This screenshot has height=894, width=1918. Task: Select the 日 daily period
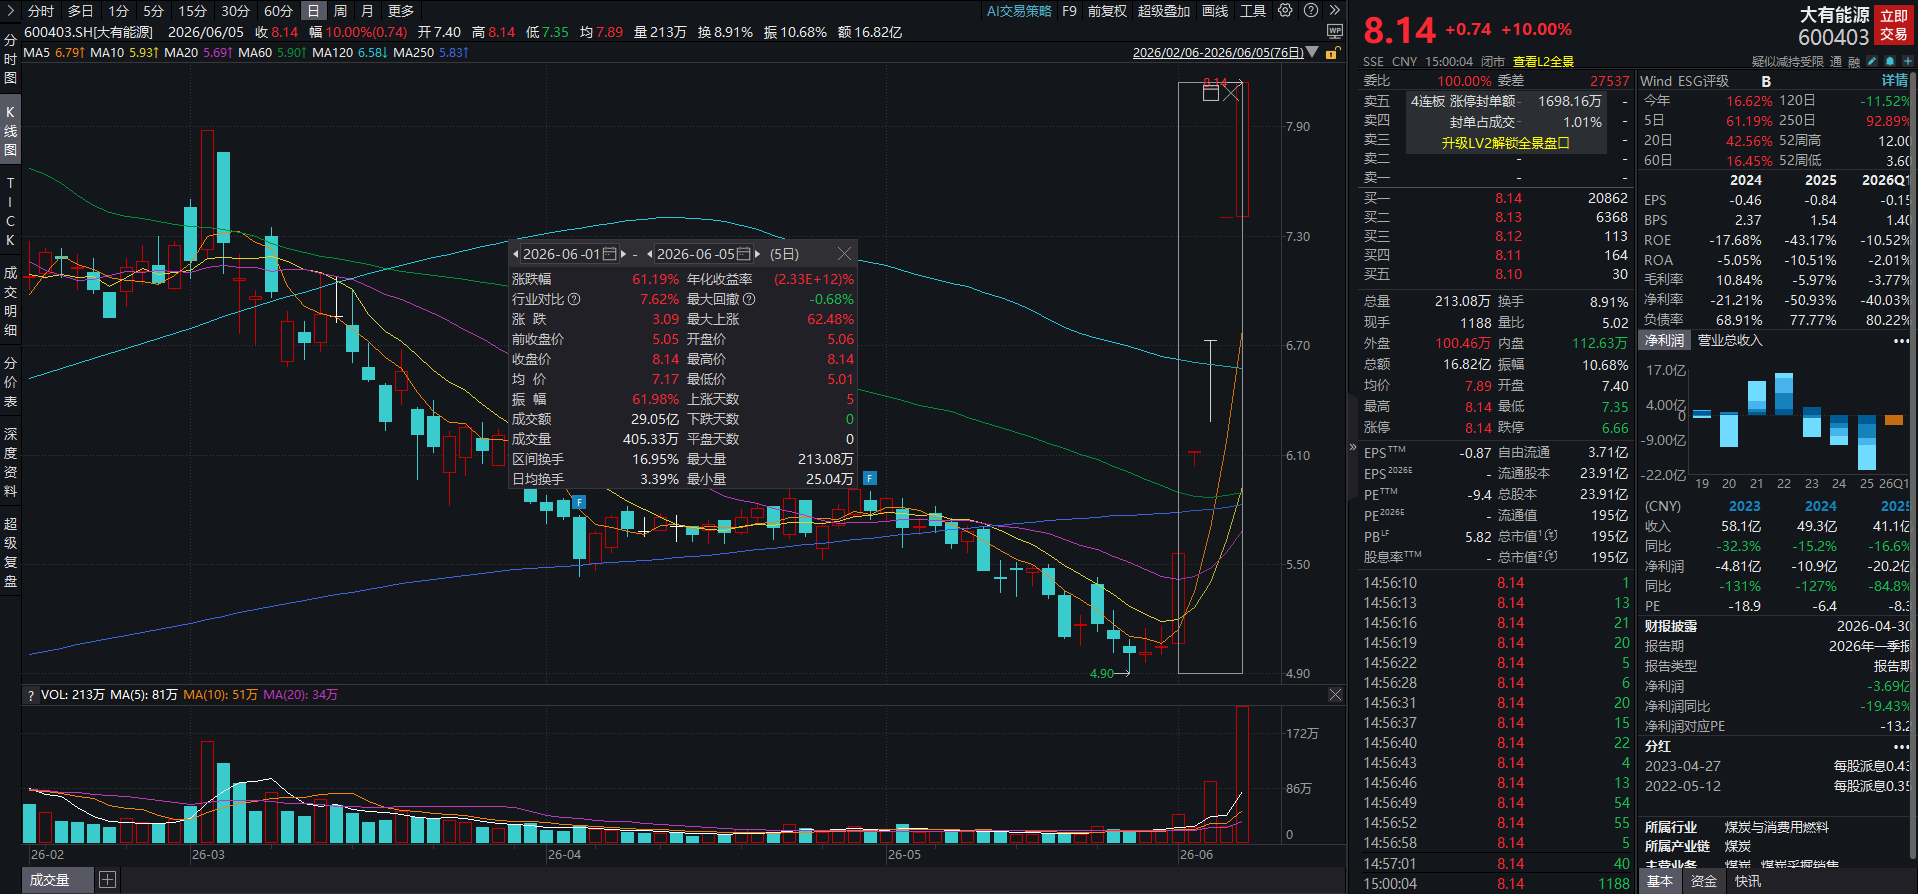coord(313,11)
